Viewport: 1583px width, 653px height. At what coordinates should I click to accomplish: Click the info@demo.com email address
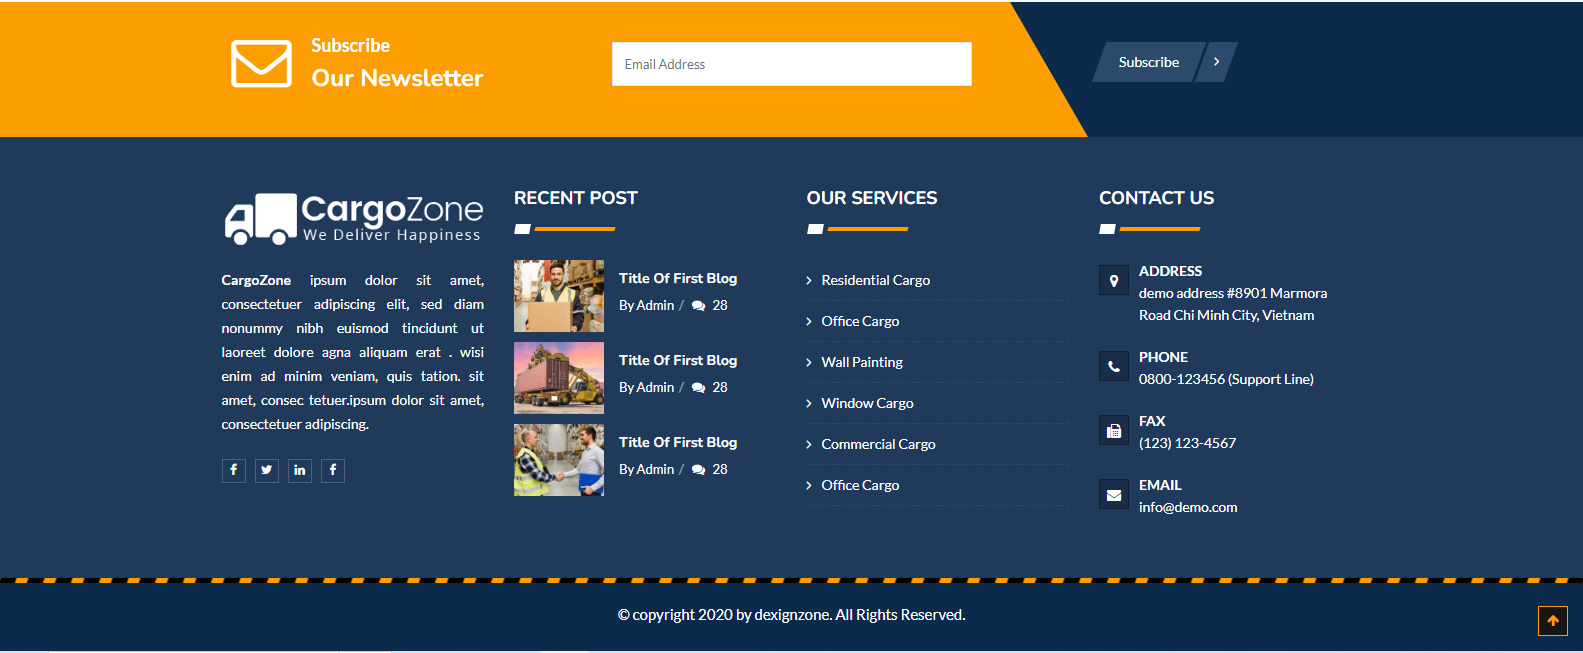[x=1187, y=507]
